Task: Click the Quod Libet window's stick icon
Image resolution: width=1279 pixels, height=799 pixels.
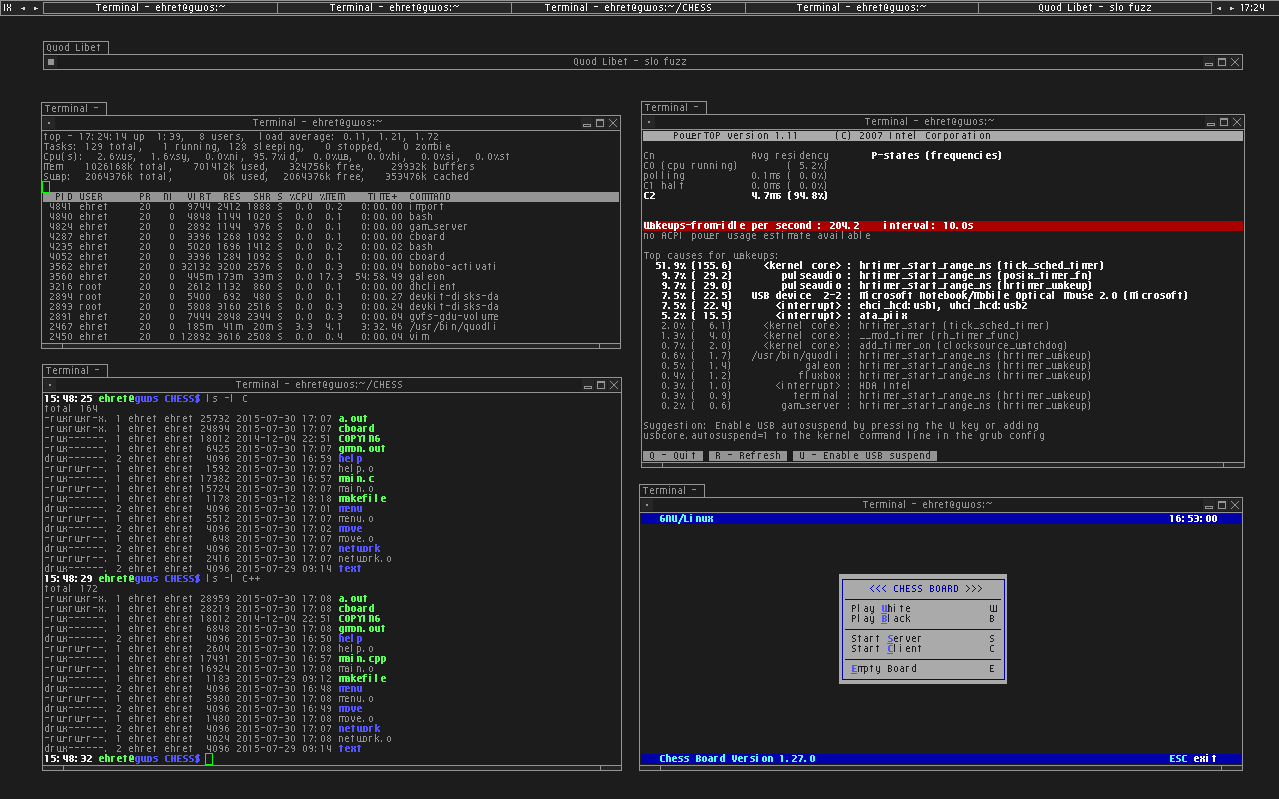Action: tap(51, 62)
